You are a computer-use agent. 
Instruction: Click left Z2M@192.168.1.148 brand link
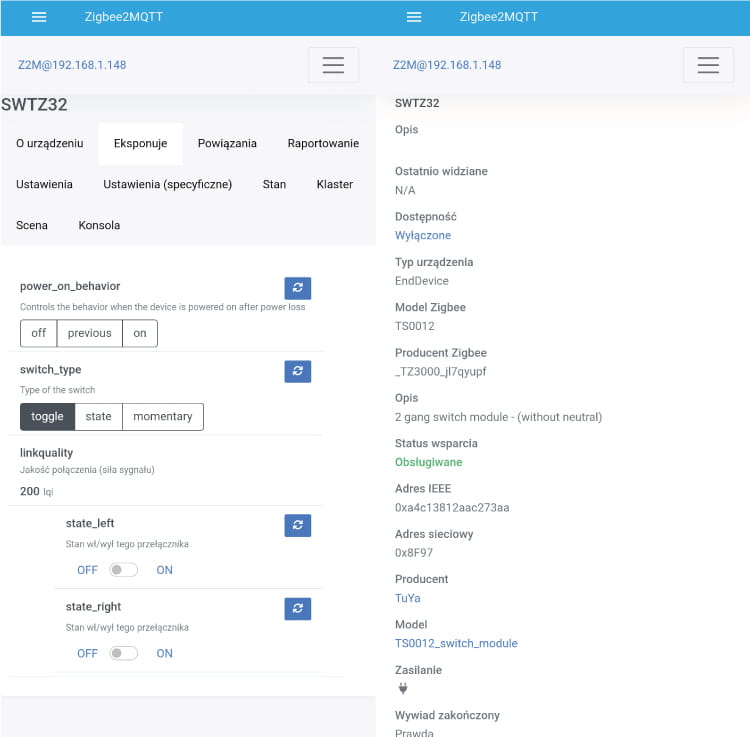[72, 65]
